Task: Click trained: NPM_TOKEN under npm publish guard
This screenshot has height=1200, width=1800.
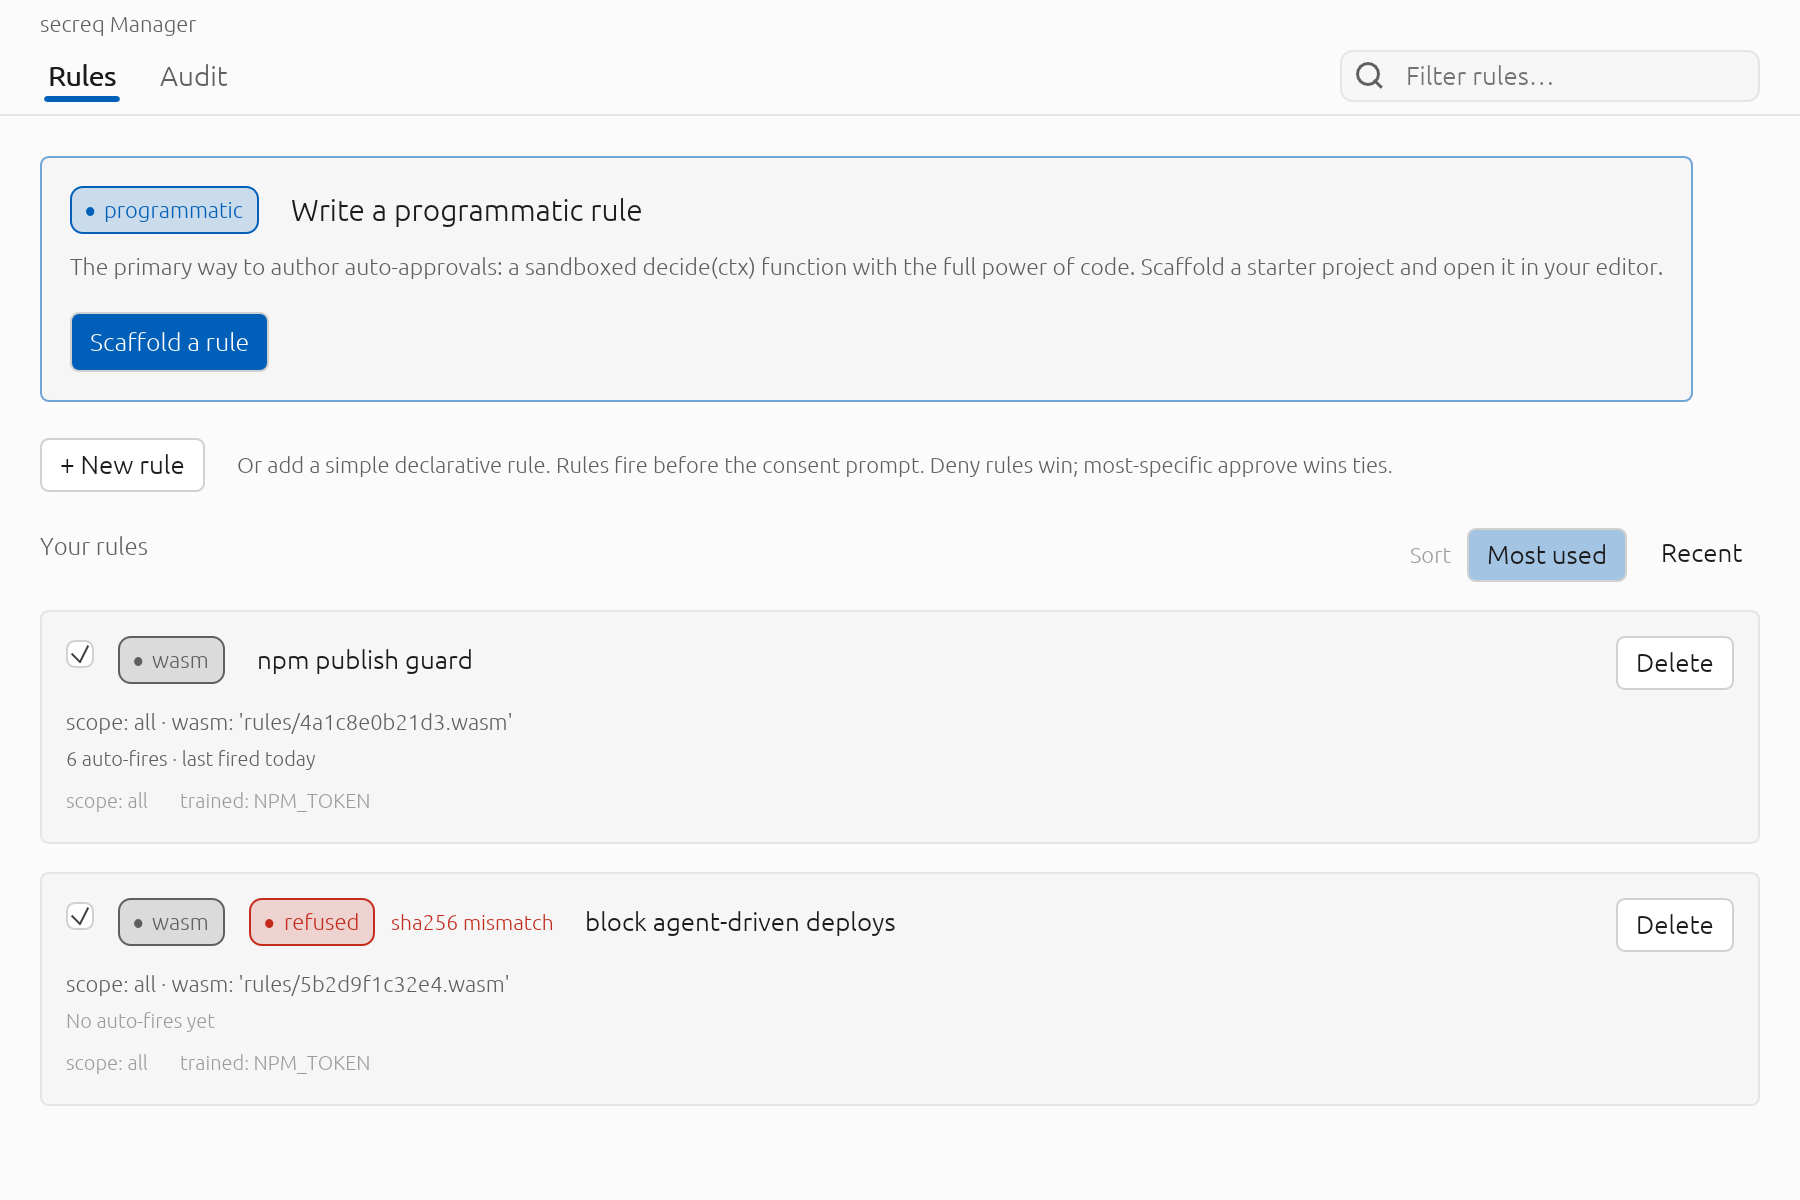Action: (275, 801)
